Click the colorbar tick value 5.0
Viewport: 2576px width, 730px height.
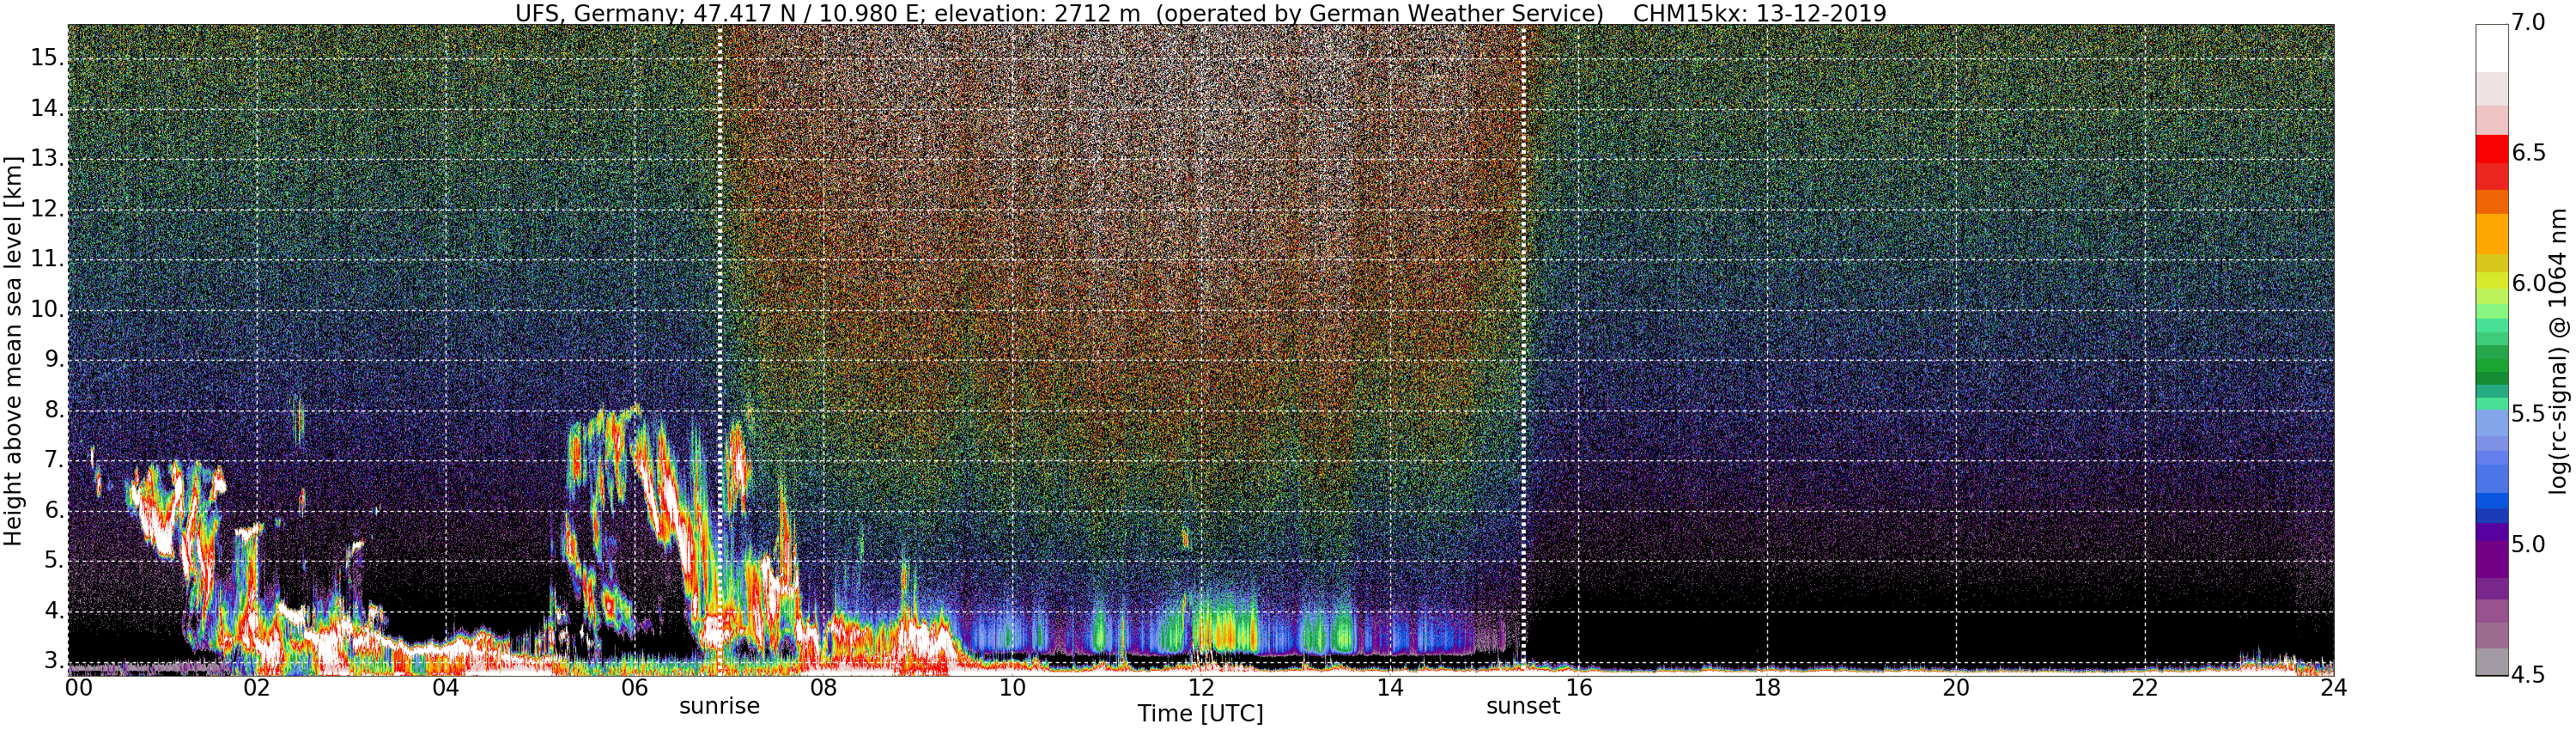pos(2528,544)
